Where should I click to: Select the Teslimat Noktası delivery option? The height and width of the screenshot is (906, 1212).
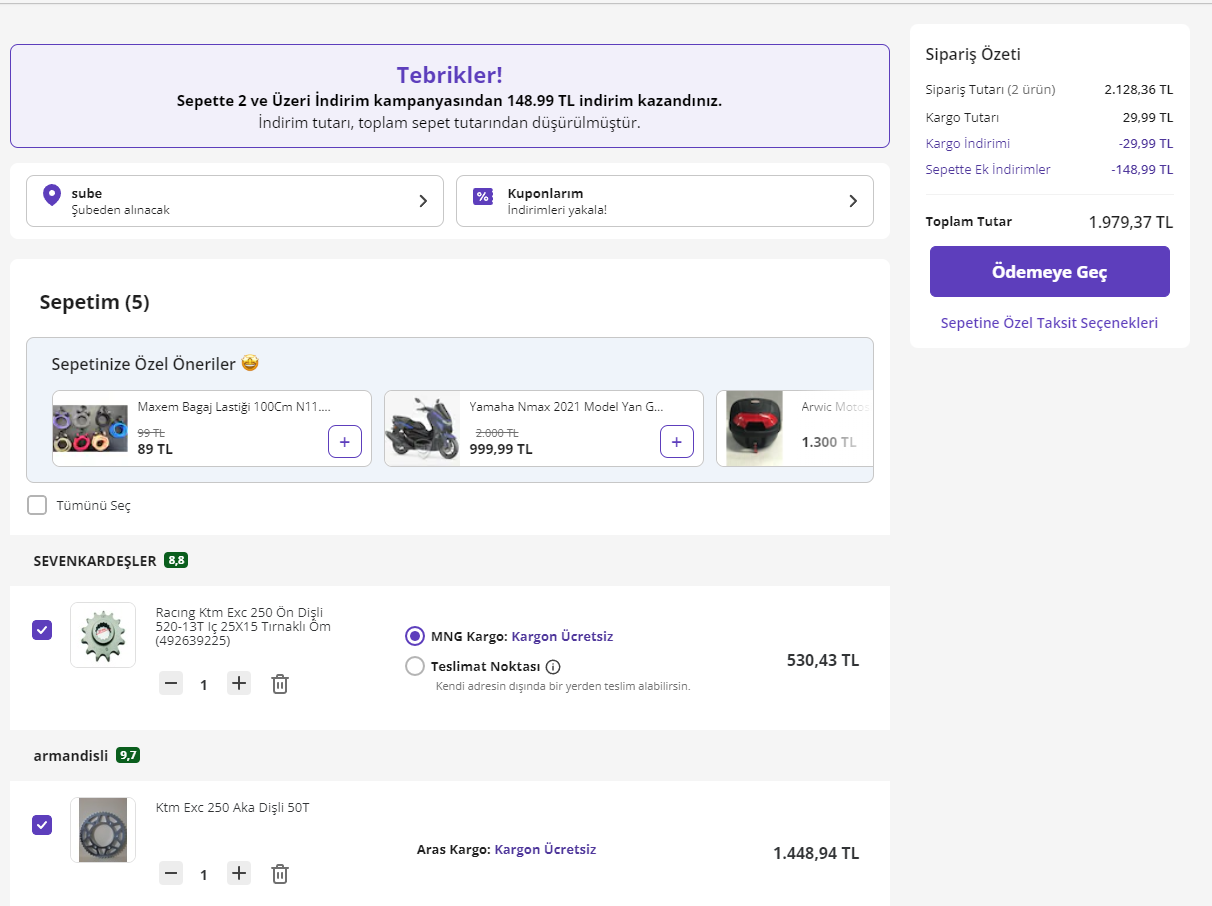415,666
